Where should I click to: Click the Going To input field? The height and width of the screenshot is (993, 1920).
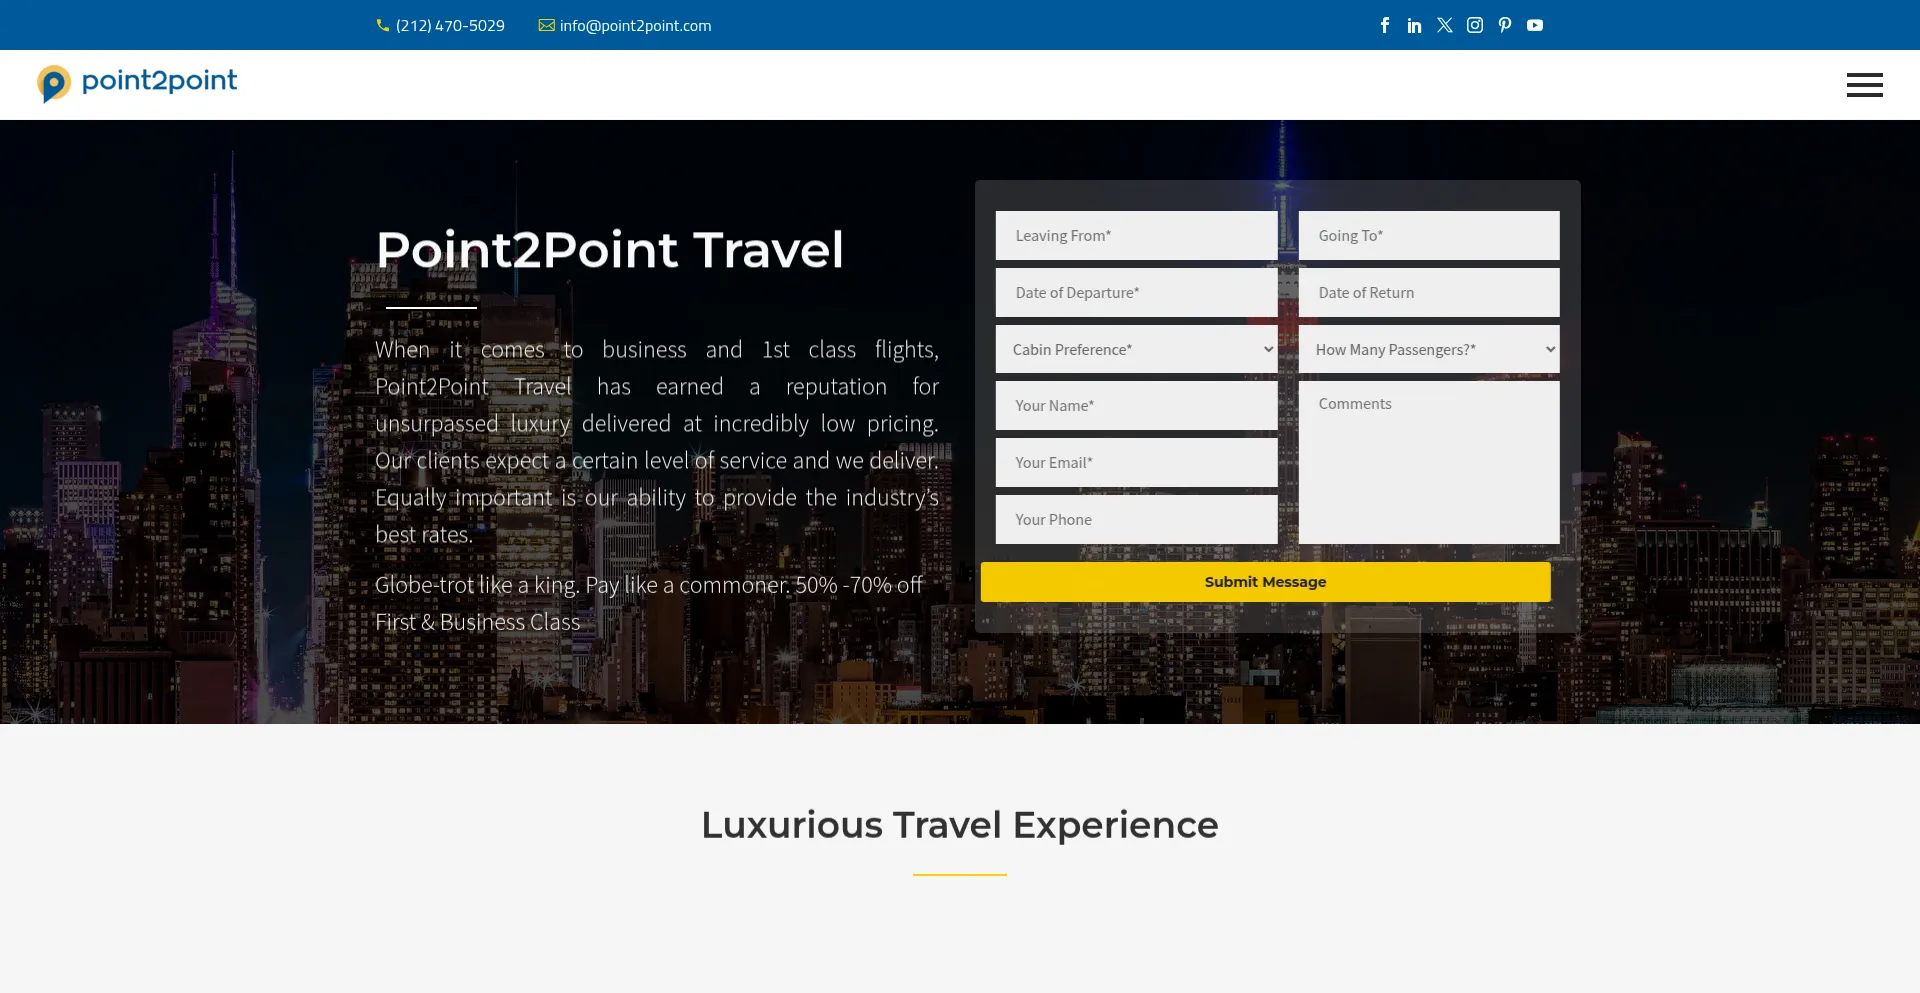point(1428,235)
